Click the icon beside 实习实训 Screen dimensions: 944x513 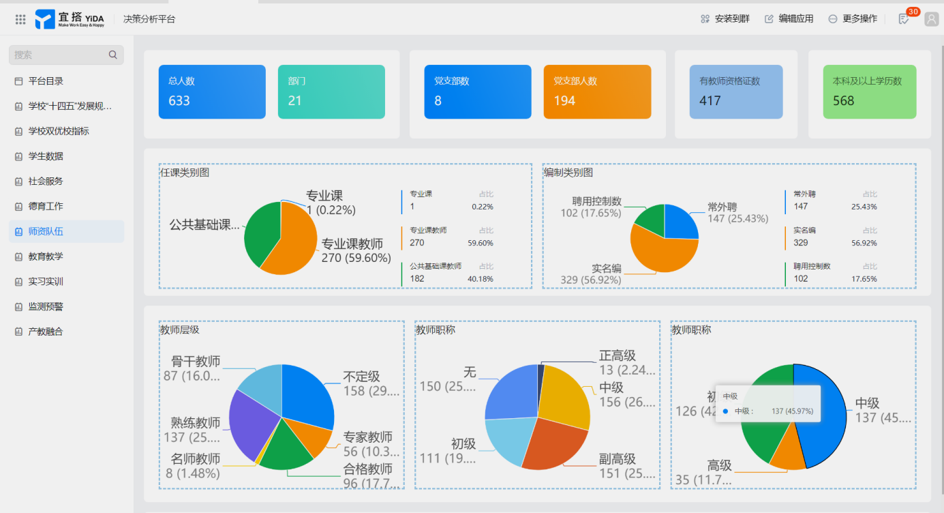[x=19, y=282]
